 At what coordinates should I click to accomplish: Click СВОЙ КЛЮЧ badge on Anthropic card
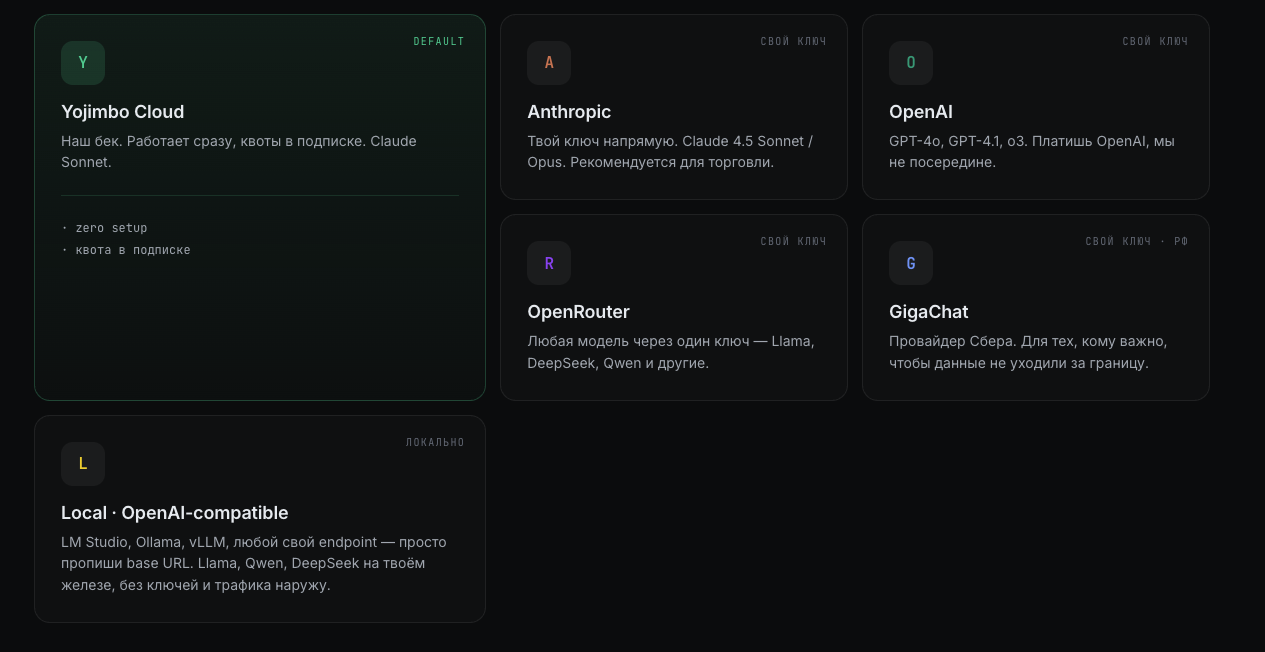tap(793, 42)
